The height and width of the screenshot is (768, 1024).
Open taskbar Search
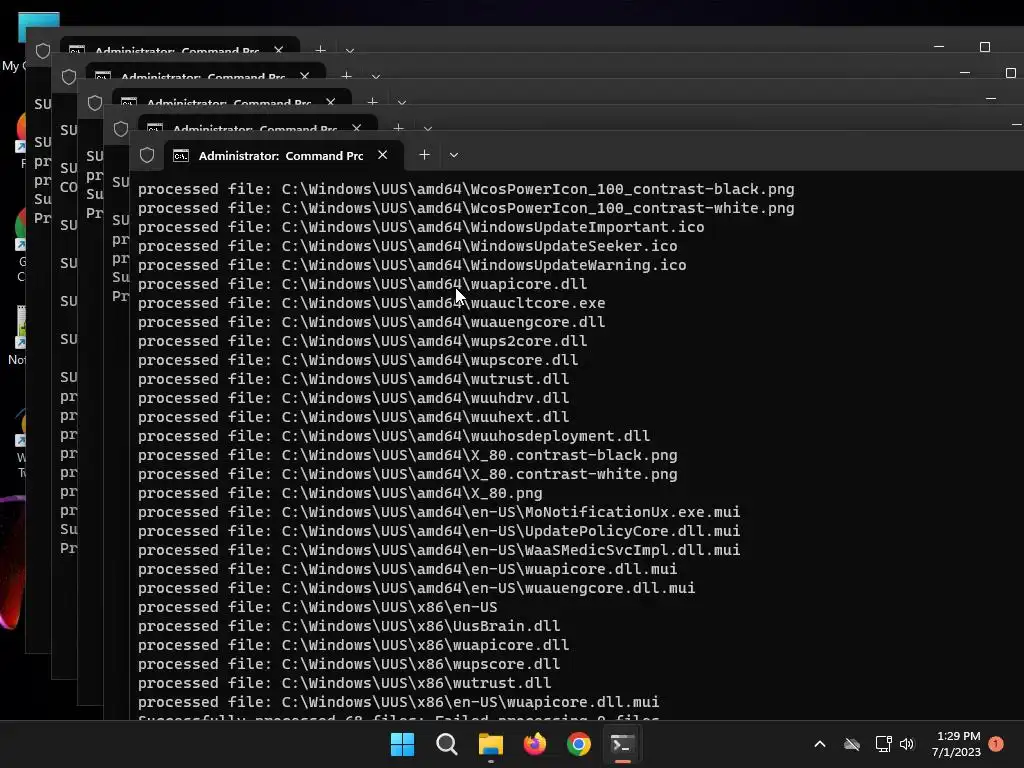(x=447, y=744)
